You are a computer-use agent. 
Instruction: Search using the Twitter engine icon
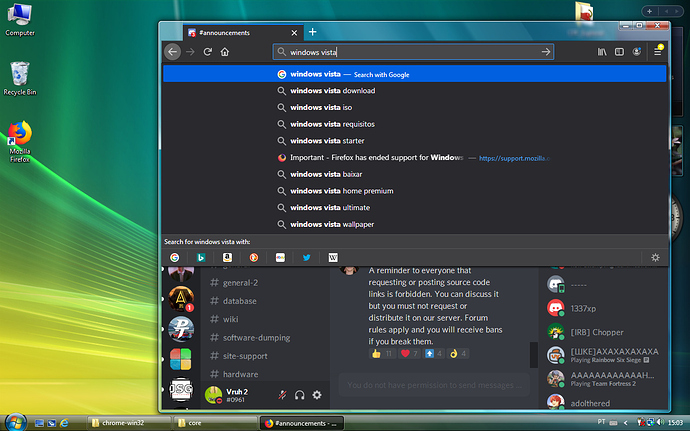[x=306, y=257]
